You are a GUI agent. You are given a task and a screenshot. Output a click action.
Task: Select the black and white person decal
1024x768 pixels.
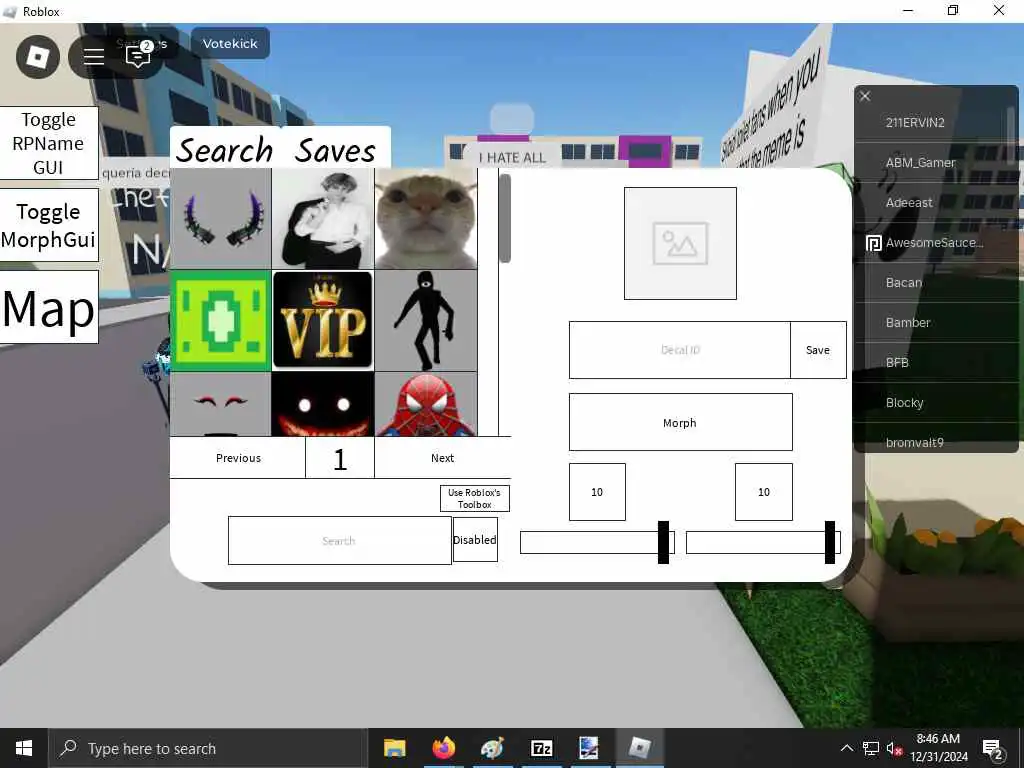323,218
